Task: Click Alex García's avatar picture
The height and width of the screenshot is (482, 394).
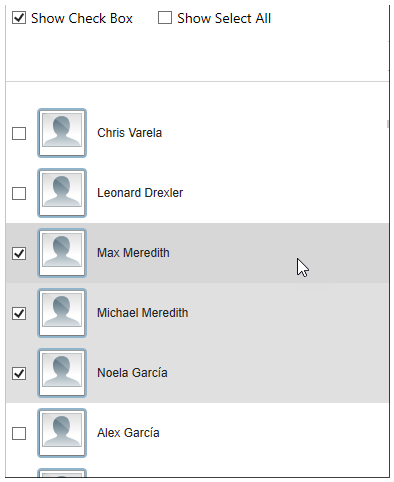Action: (x=62, y=433)
